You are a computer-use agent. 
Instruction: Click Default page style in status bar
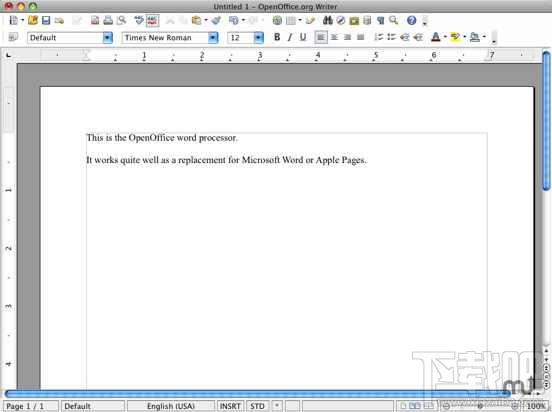(x=93, y=406)
